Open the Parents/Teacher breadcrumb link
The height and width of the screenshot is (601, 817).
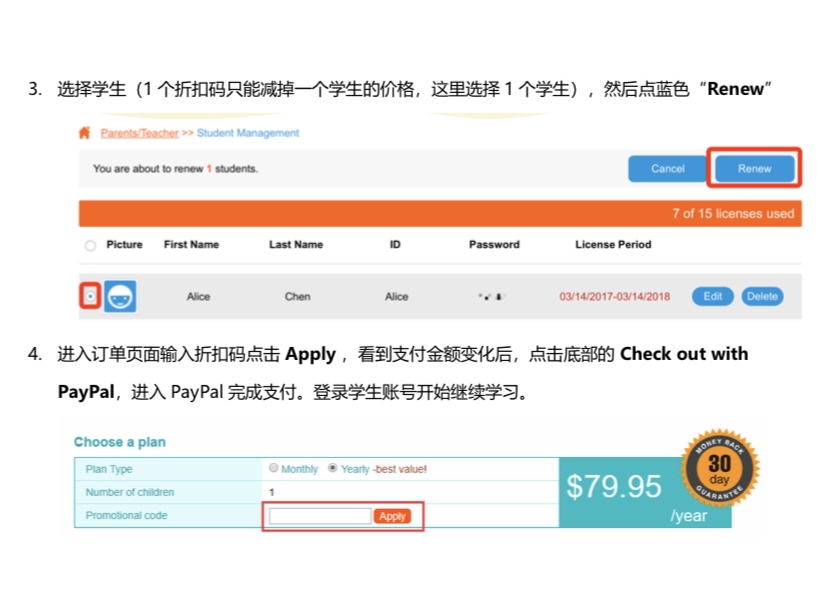139,133
